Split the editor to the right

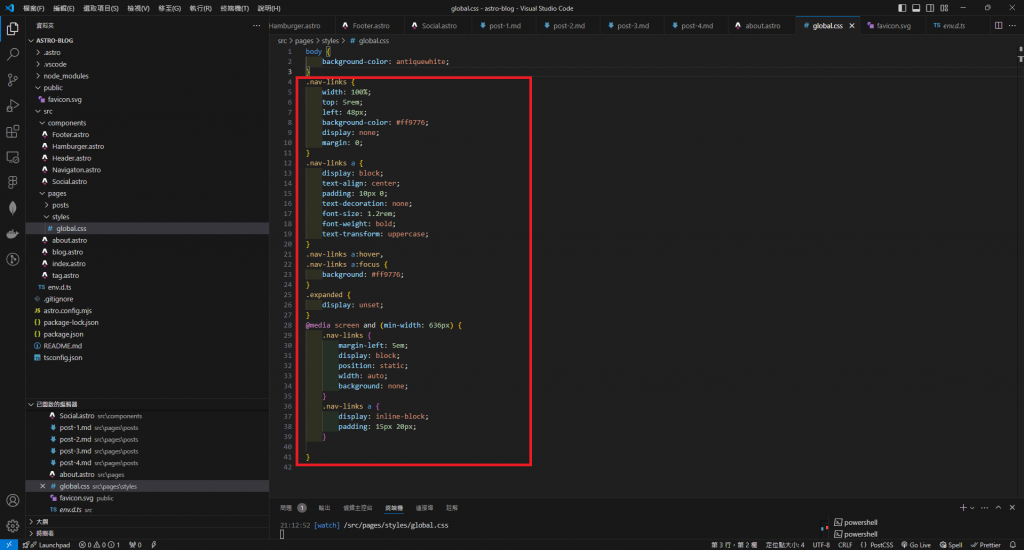(999, 25)
